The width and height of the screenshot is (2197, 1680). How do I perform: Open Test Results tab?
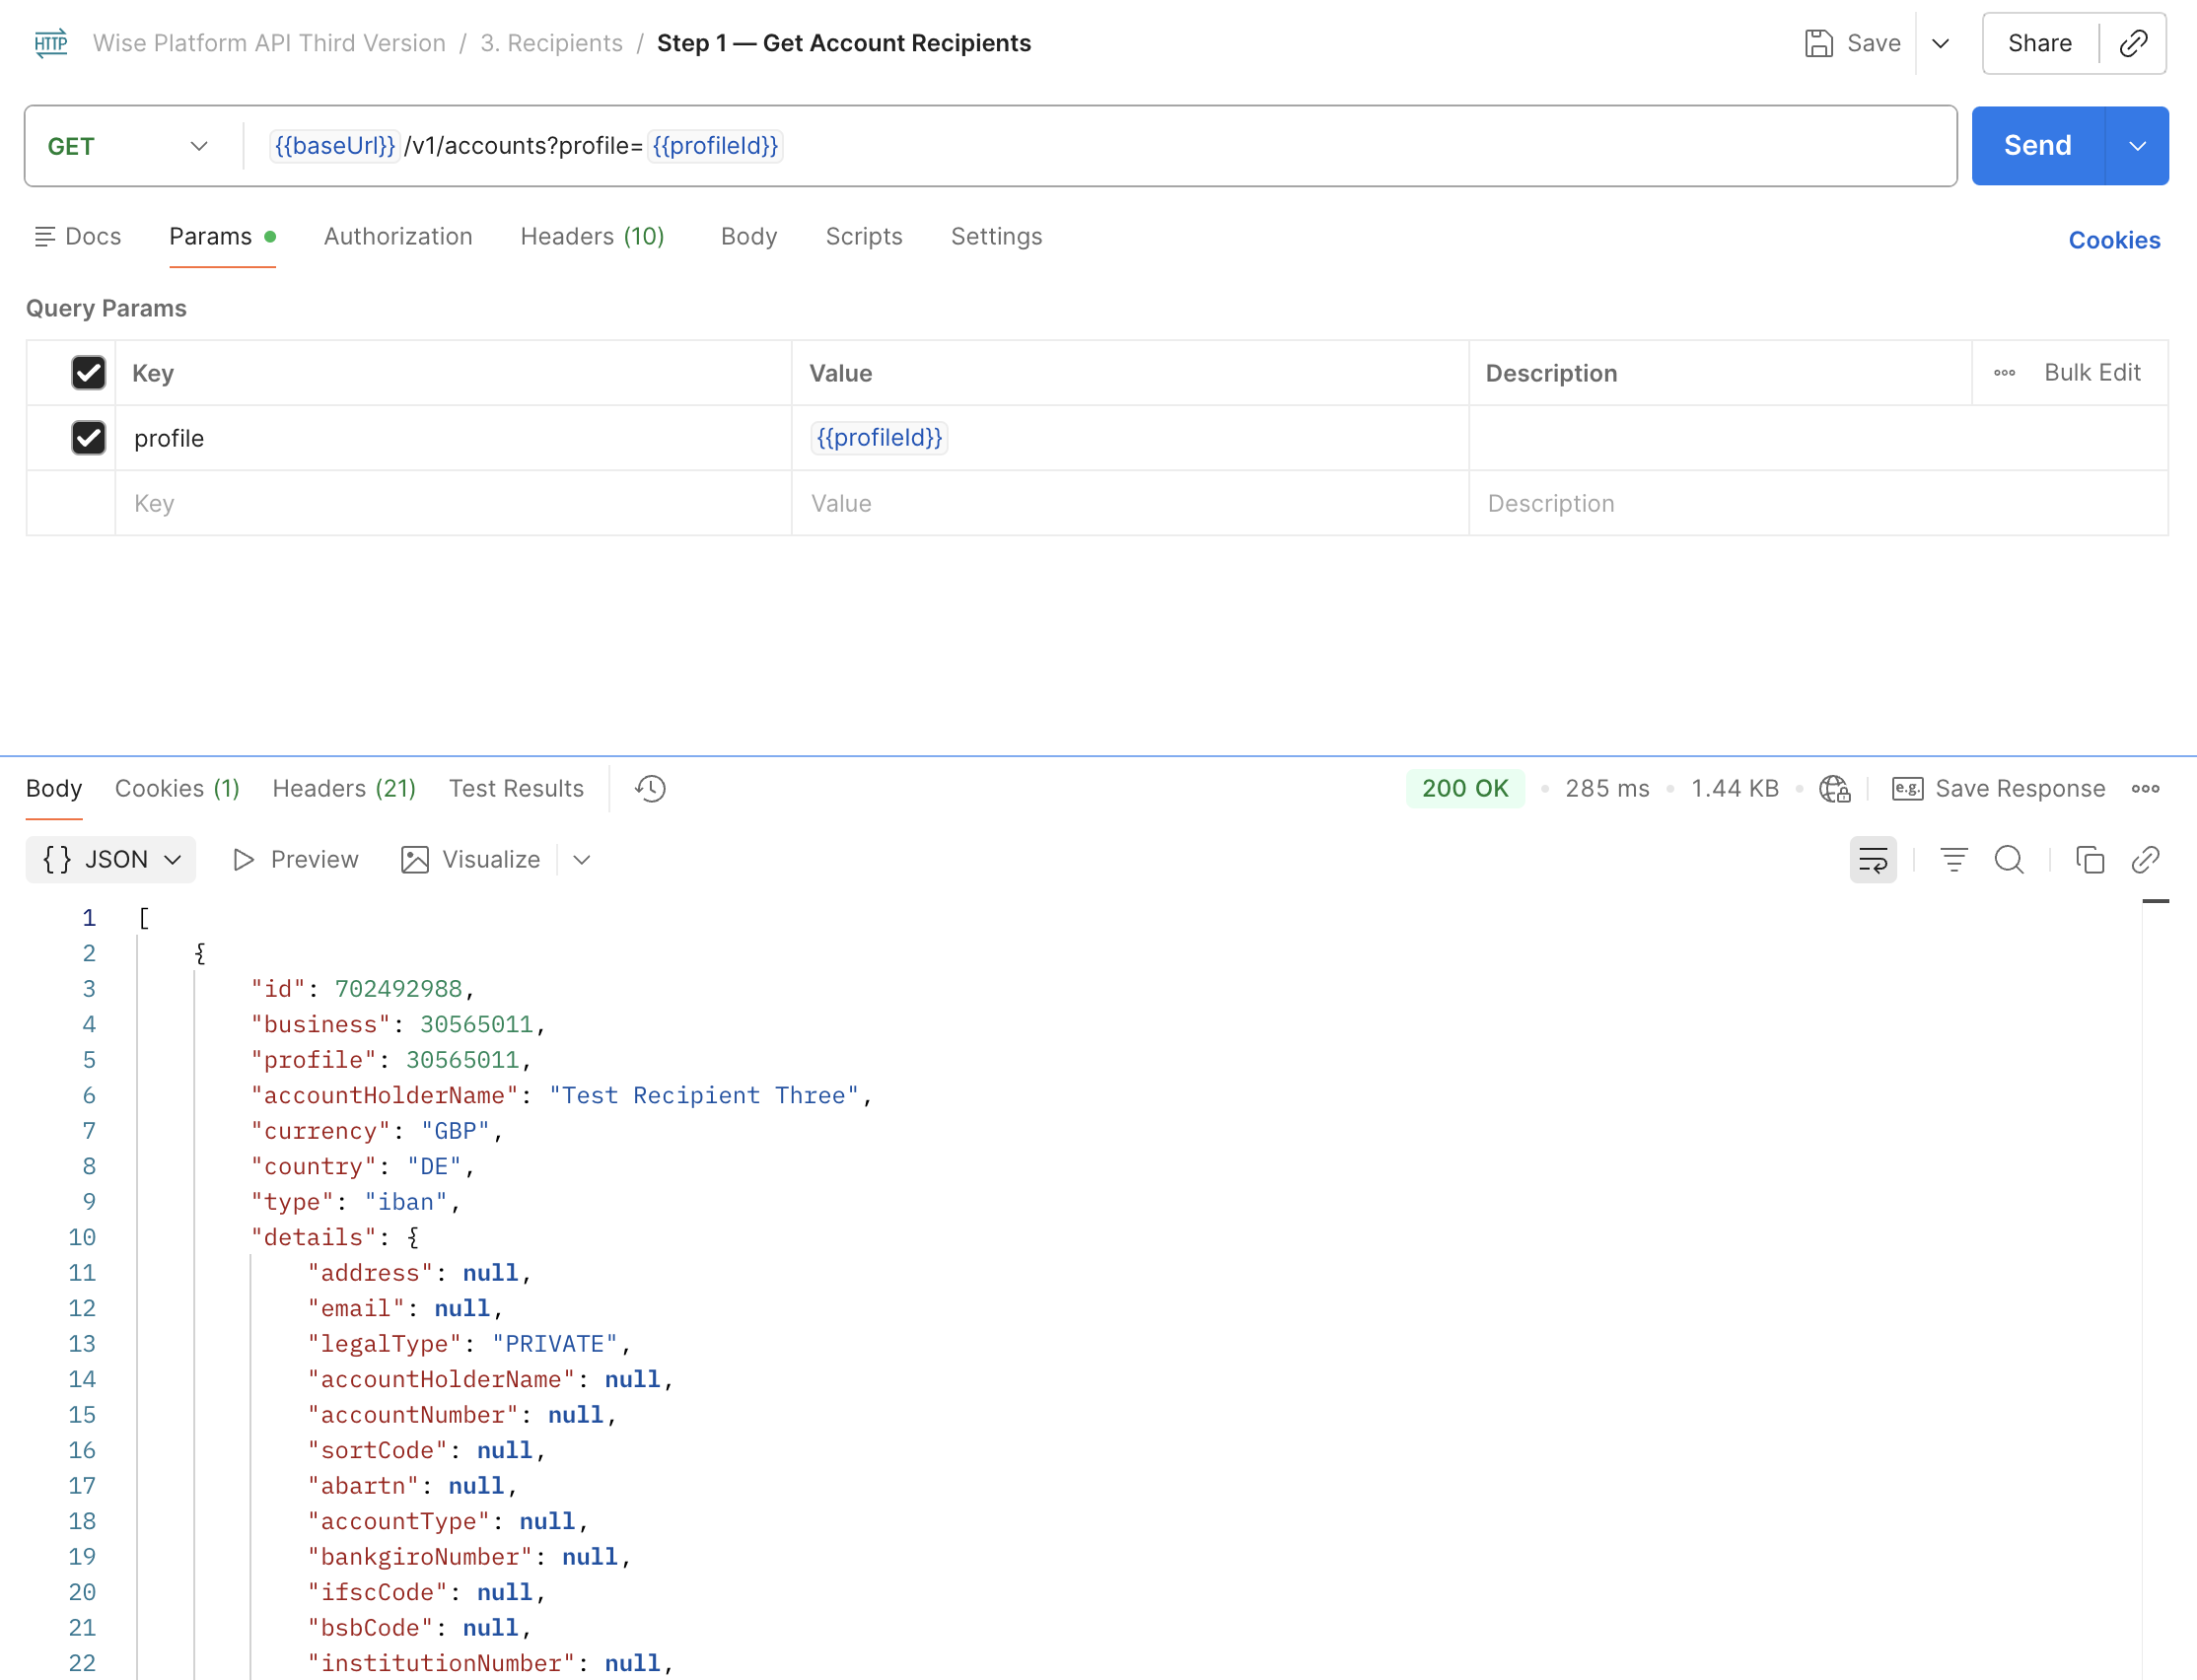(x=516, y=788)
